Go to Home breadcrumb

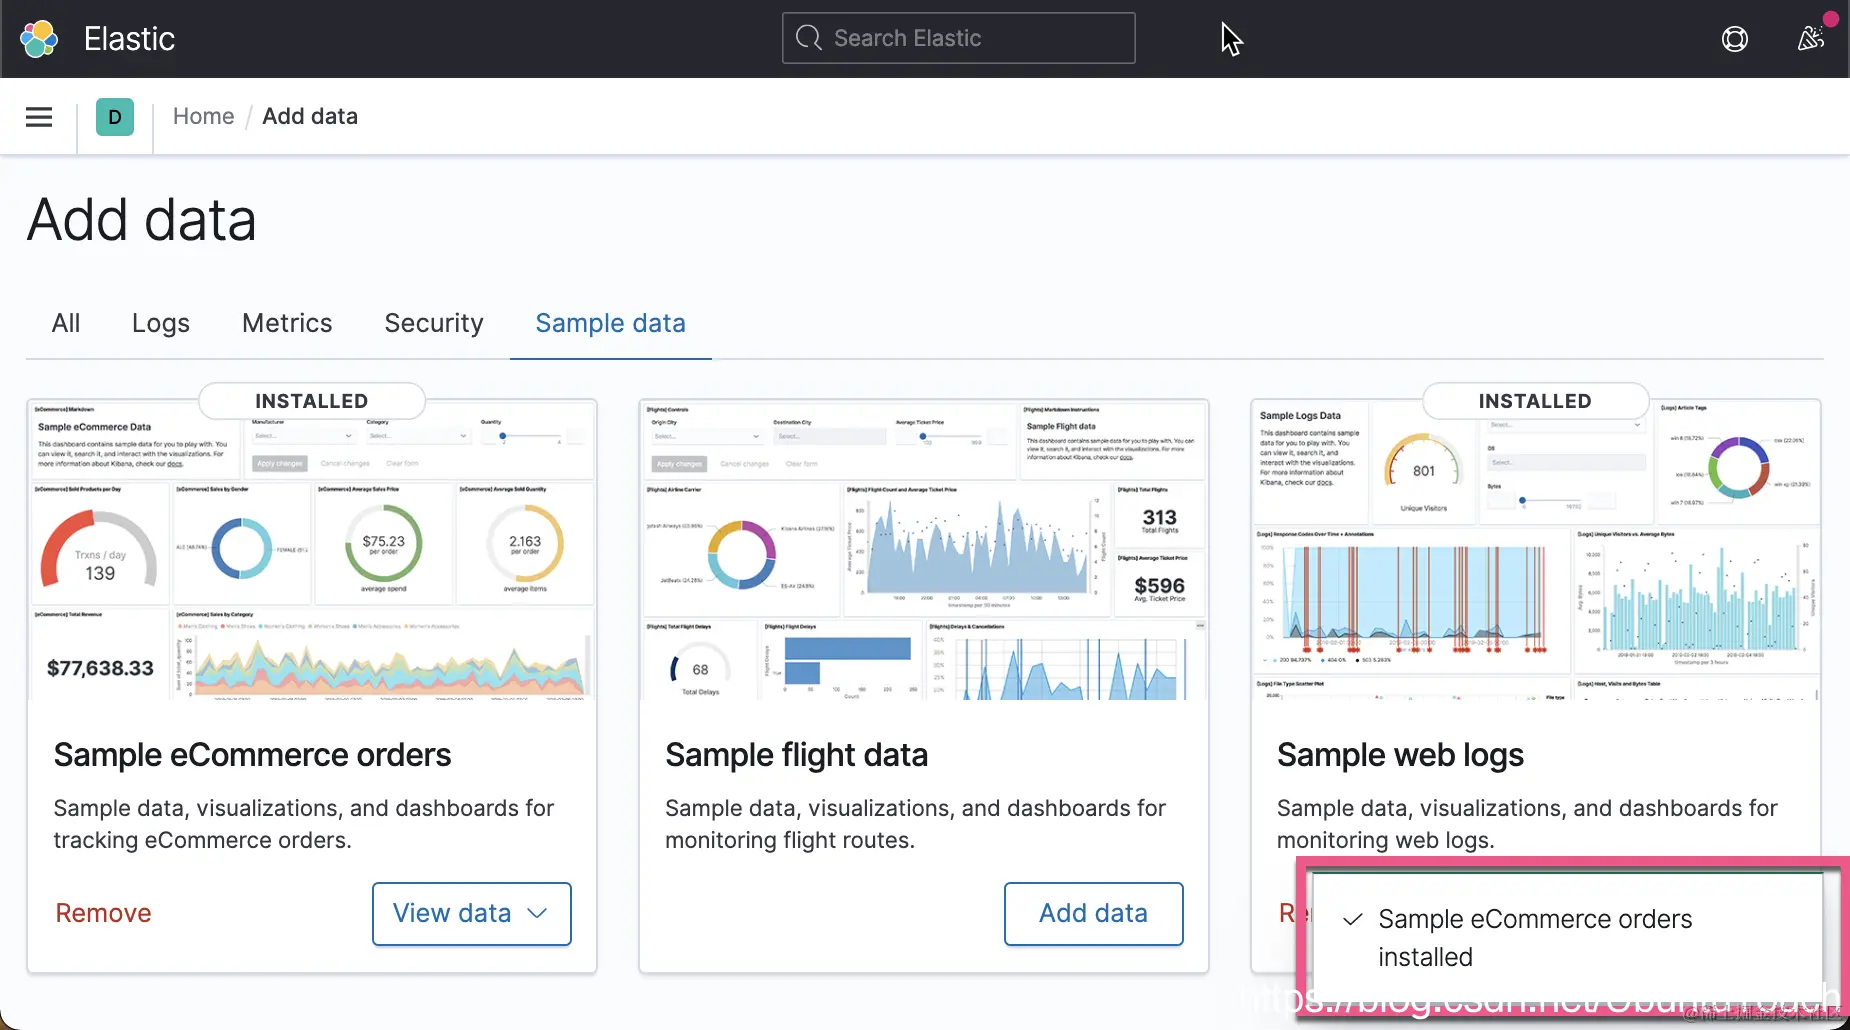pos(203,116)
